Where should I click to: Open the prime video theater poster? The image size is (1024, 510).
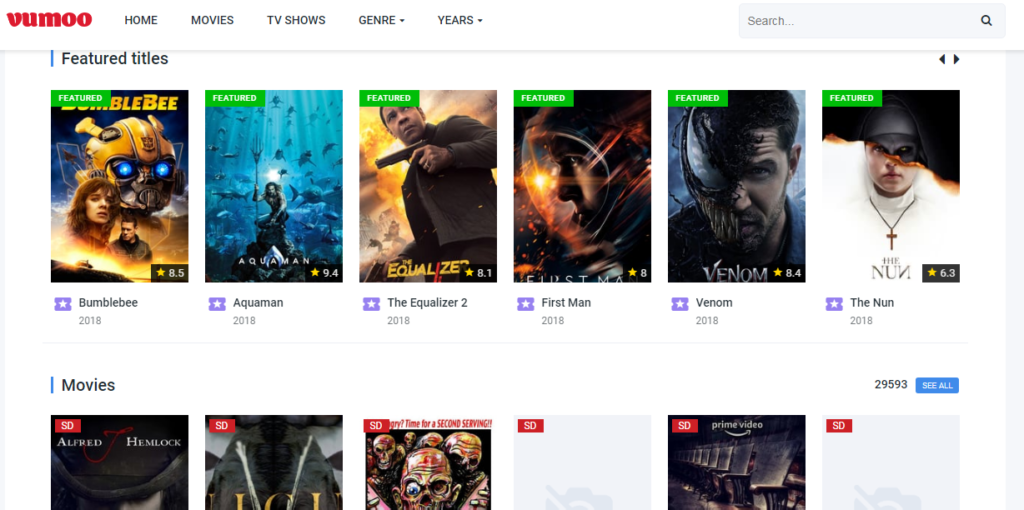737,462
